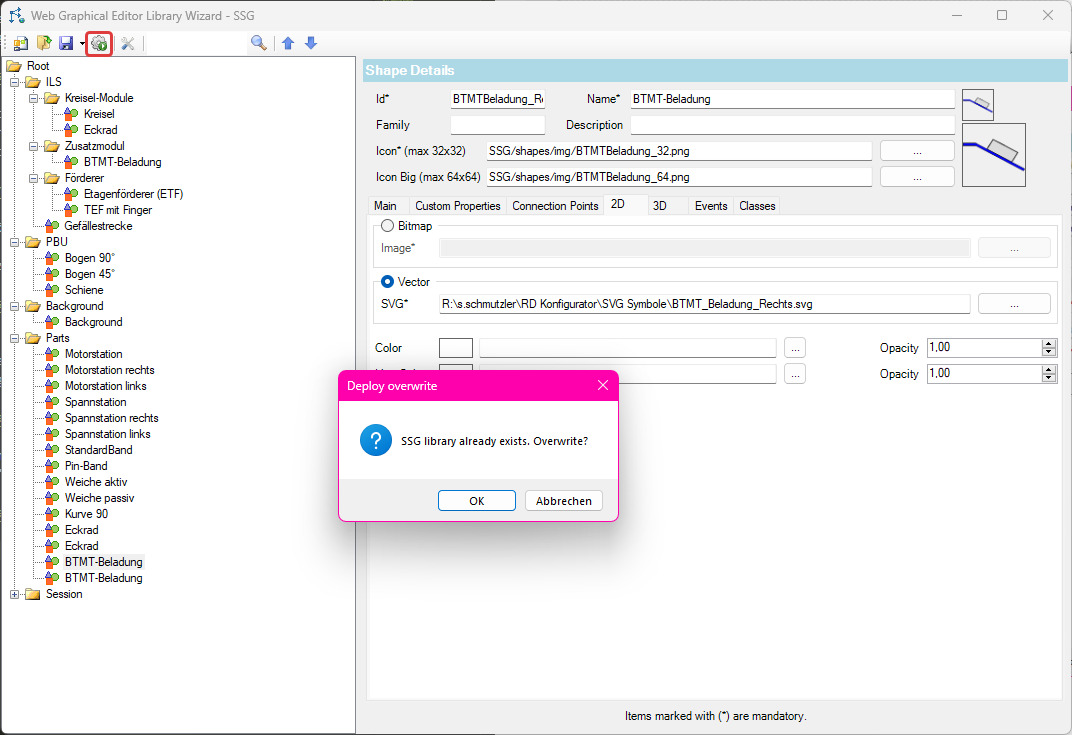Click Abbrechen to cancel the overwrite

pos(563,500)
